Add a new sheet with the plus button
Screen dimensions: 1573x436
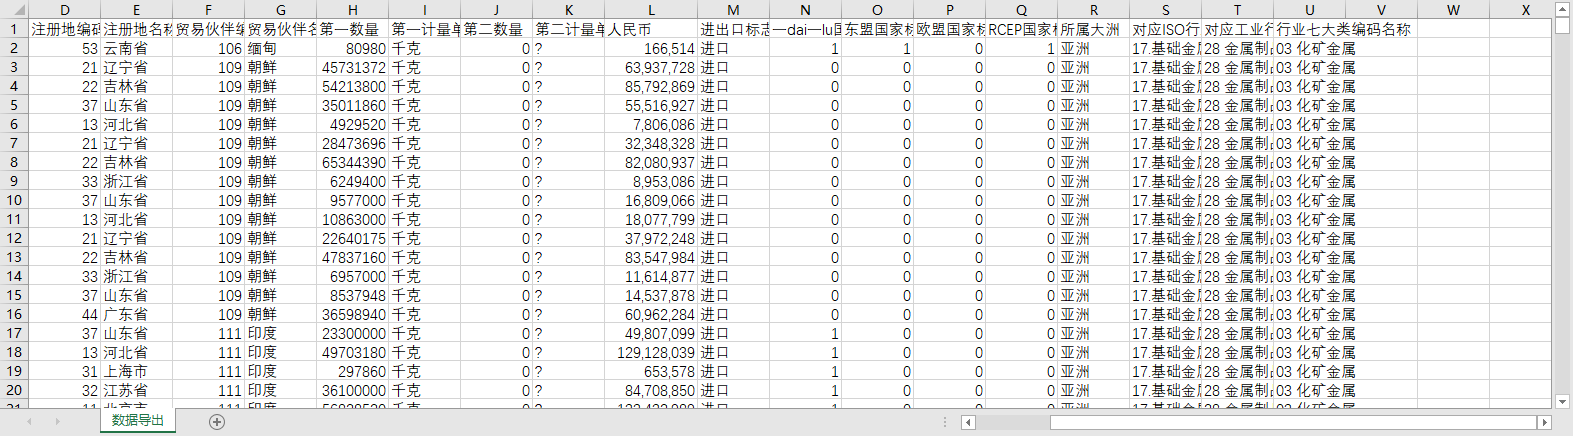click(217, 422)
